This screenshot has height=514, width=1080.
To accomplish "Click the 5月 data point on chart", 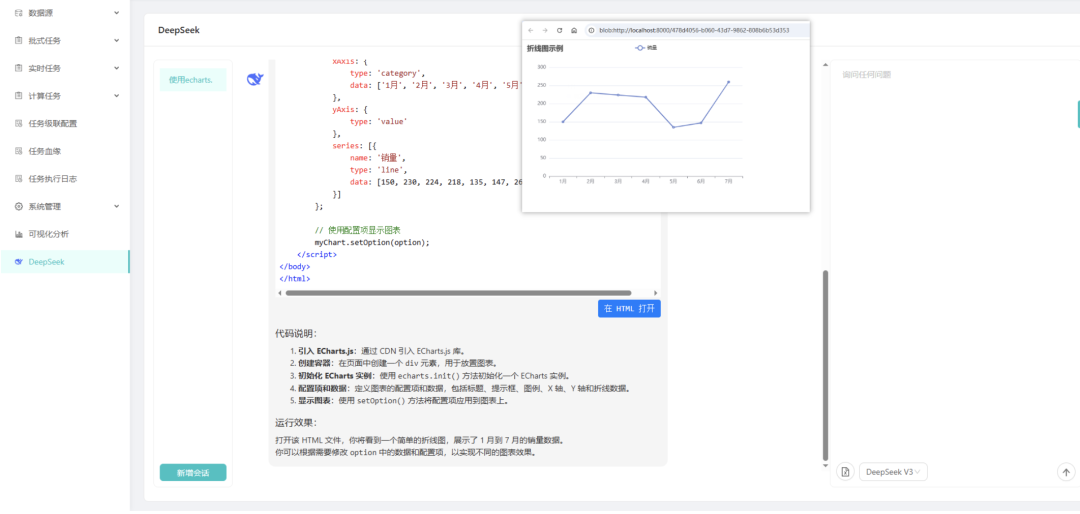I will pos(673,127).
